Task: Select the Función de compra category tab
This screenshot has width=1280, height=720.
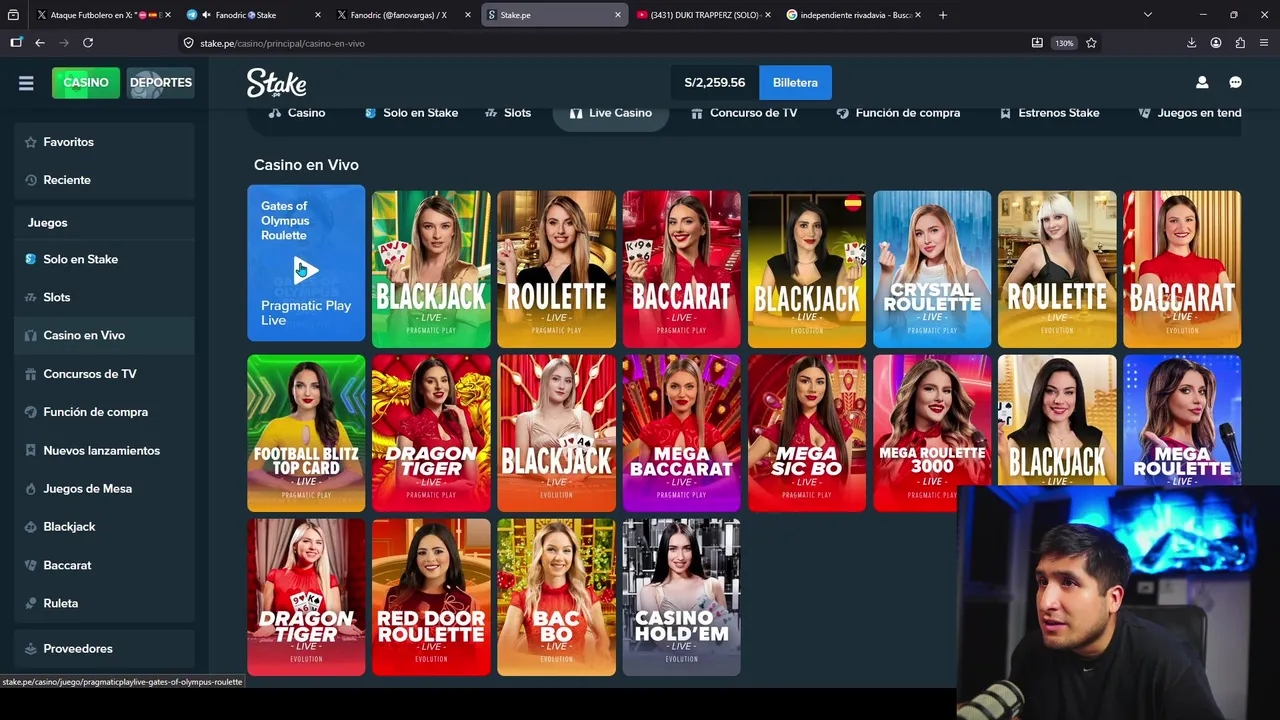Action: tap(898, 113)
